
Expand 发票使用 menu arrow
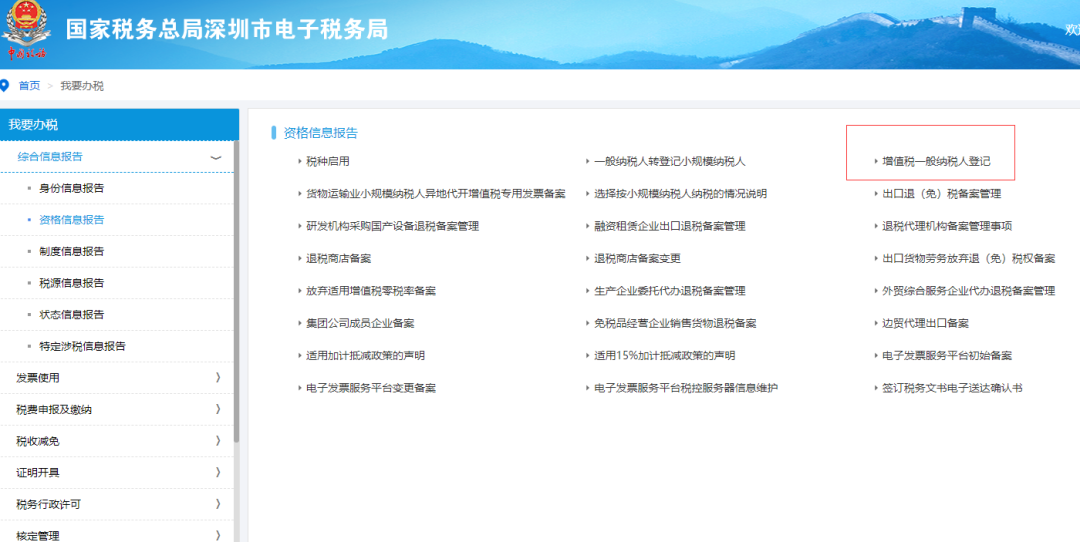(x=218, y=377)
